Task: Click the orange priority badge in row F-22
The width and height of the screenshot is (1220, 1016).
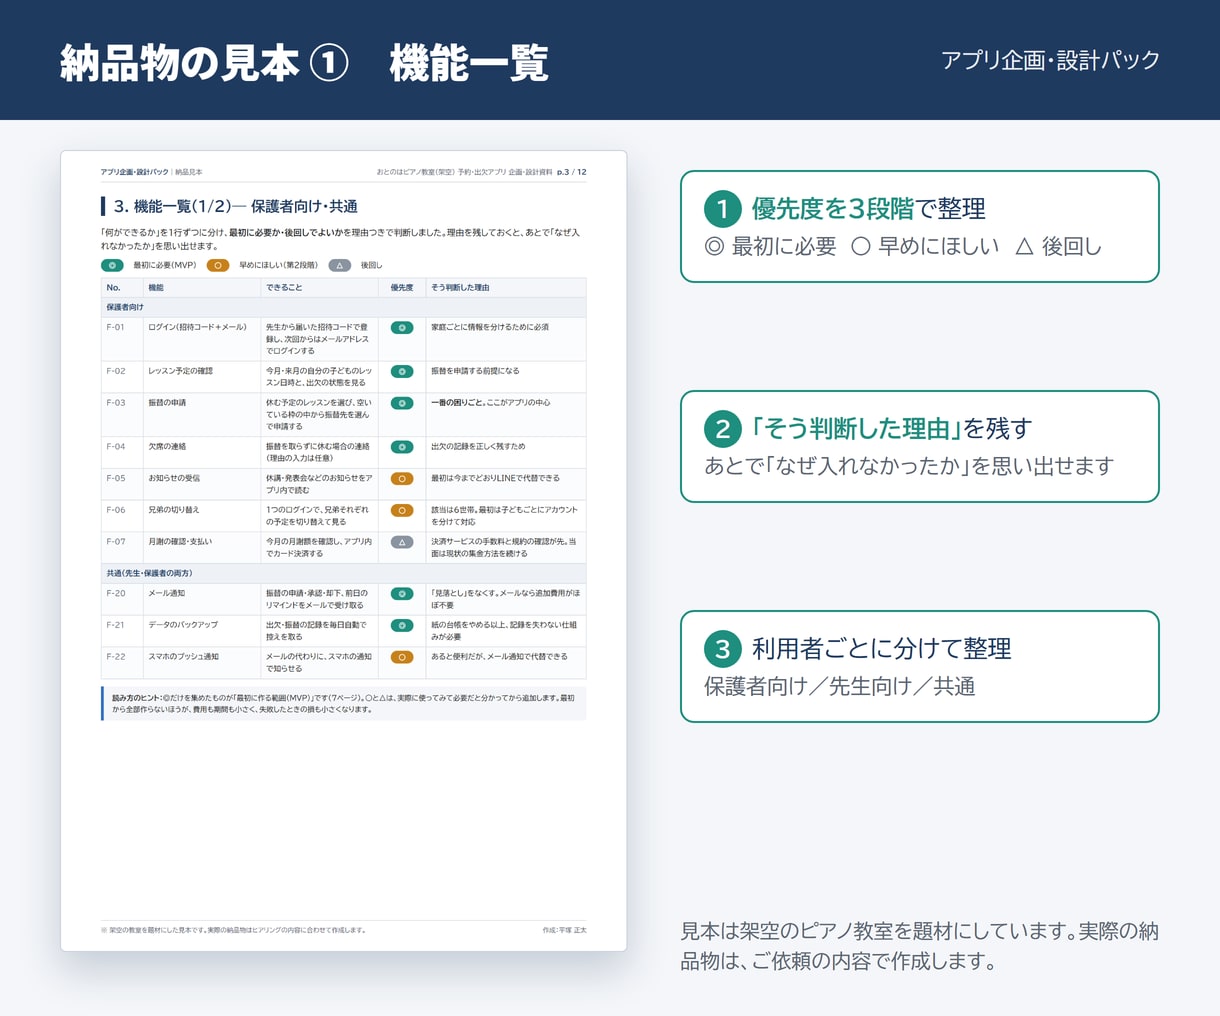Action: click(x=402, y=657)
